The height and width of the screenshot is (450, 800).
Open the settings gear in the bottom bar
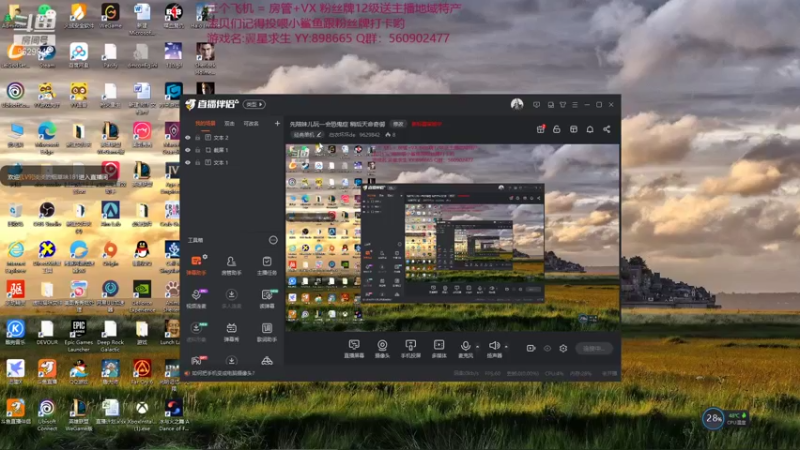[x=563, y=348]
